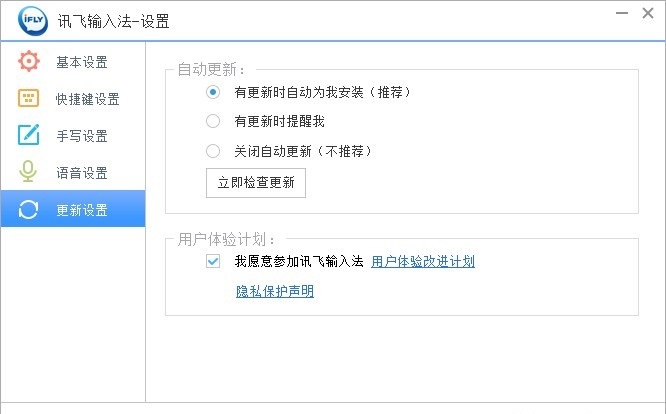Select the 语音设置 text label

(82, 173)
